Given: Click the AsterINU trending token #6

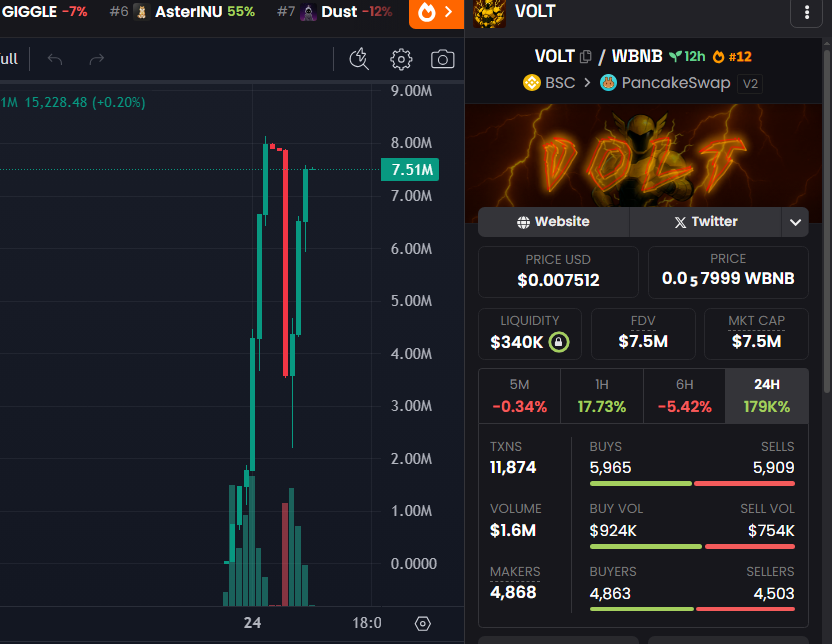Looking at the screenshot, I should point(182,12).
